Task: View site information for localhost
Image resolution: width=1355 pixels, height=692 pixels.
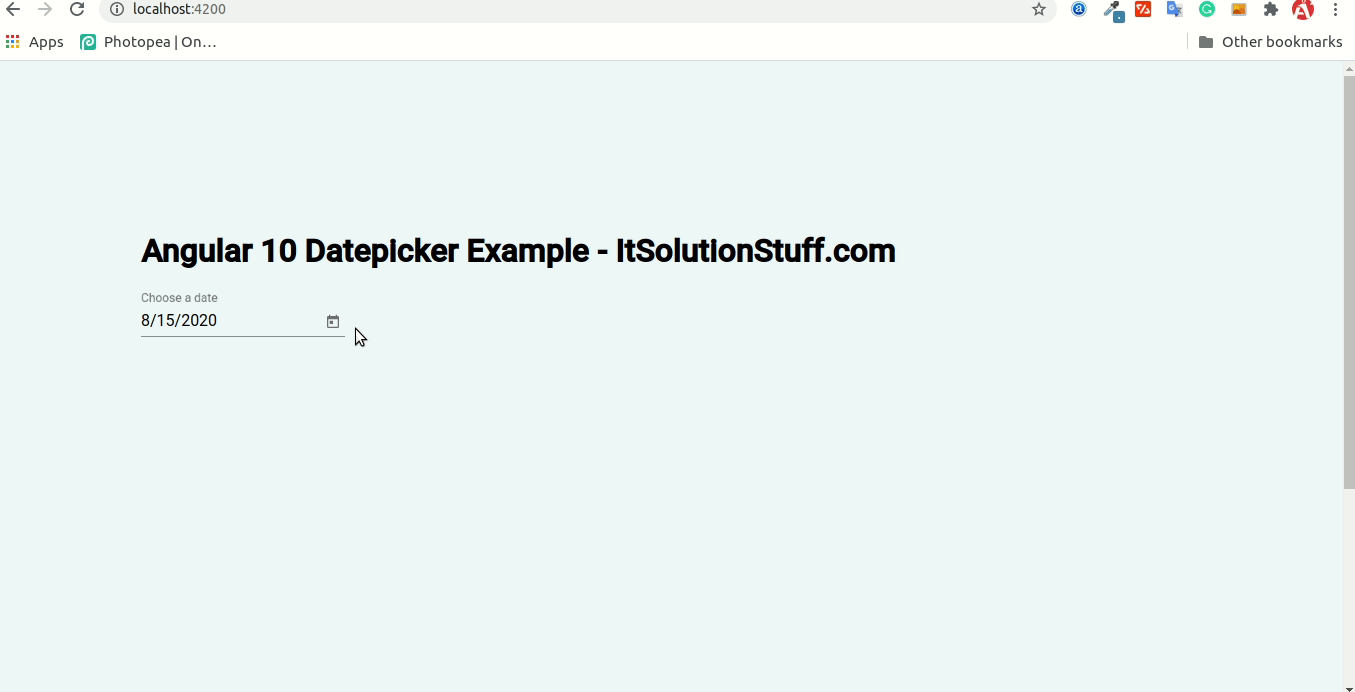Action: tap(116, 9)
